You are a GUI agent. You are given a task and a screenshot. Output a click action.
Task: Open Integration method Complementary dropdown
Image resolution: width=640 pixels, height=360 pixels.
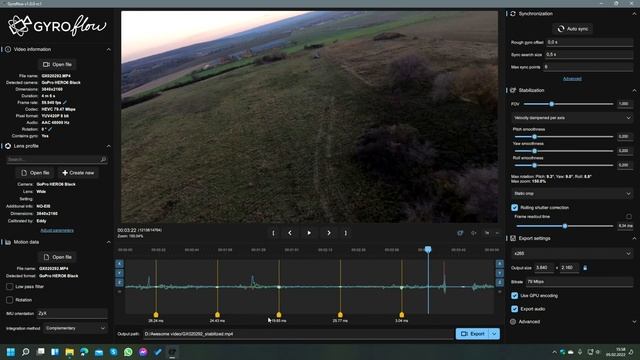click(x=76, y=328)
